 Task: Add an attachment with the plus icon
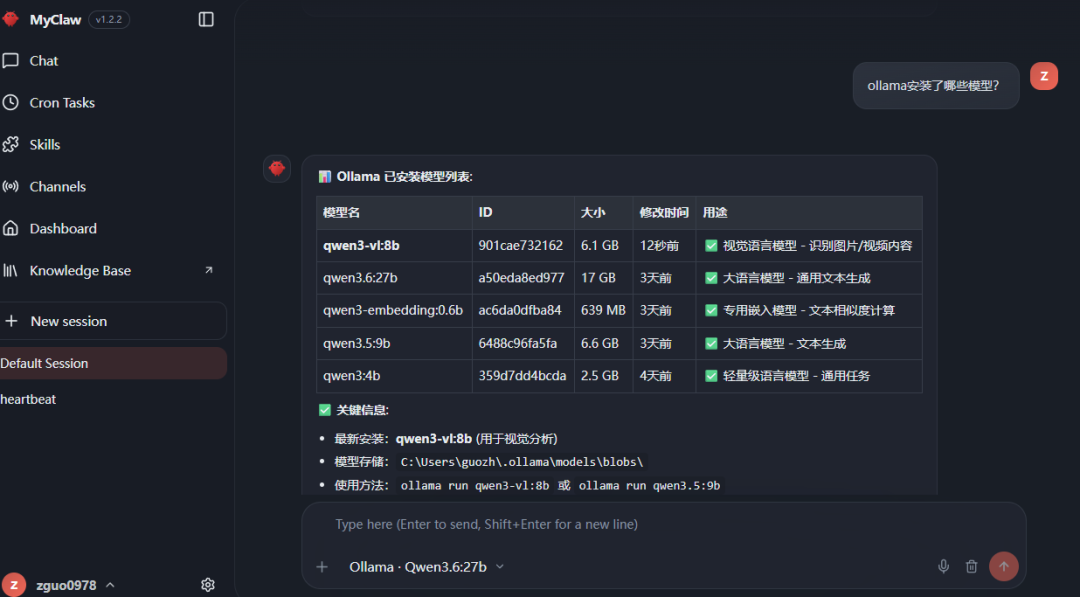pos(322,567)
